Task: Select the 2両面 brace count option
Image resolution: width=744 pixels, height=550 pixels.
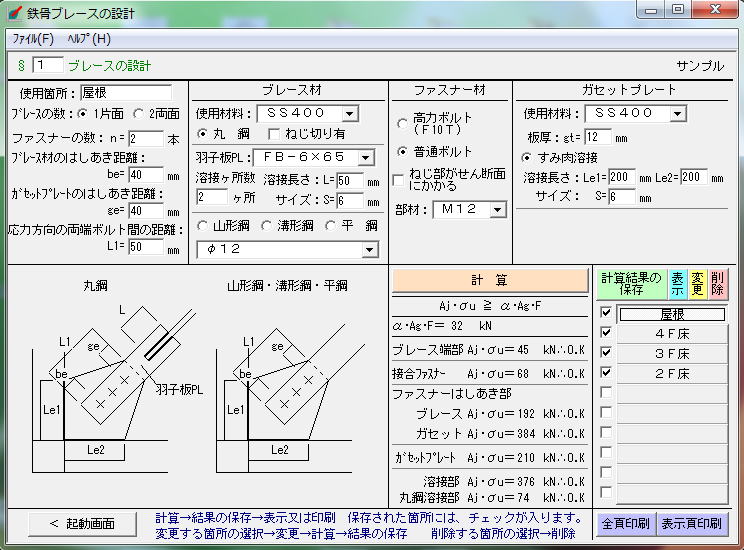Action: (139, 113)
